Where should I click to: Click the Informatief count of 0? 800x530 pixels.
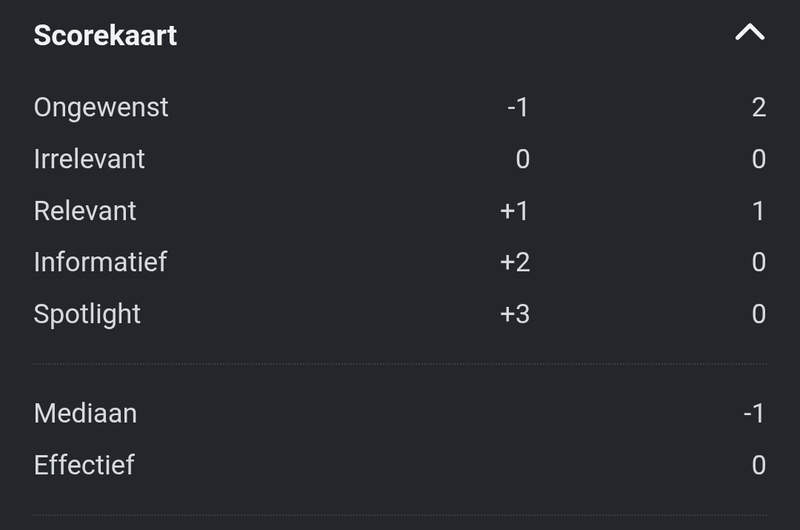point(758,262)
